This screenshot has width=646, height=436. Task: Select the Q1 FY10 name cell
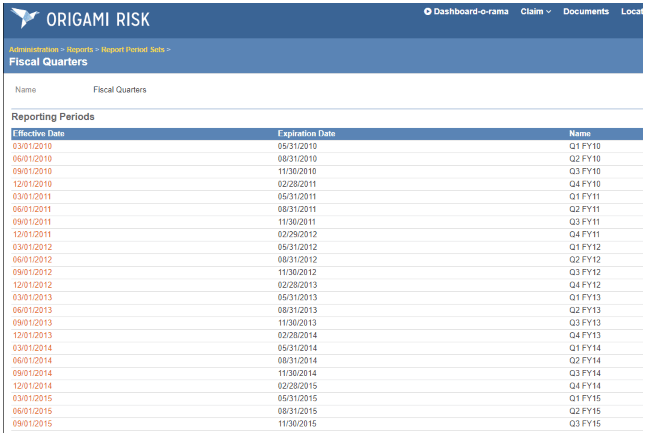tap(585, 146)
